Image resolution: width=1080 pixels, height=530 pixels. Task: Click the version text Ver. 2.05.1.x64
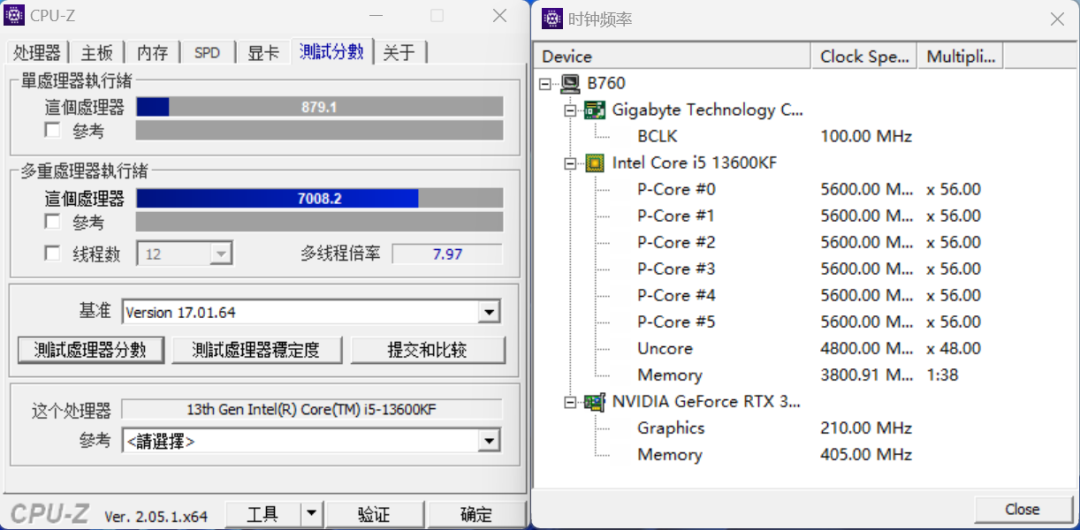pos(156,516)
